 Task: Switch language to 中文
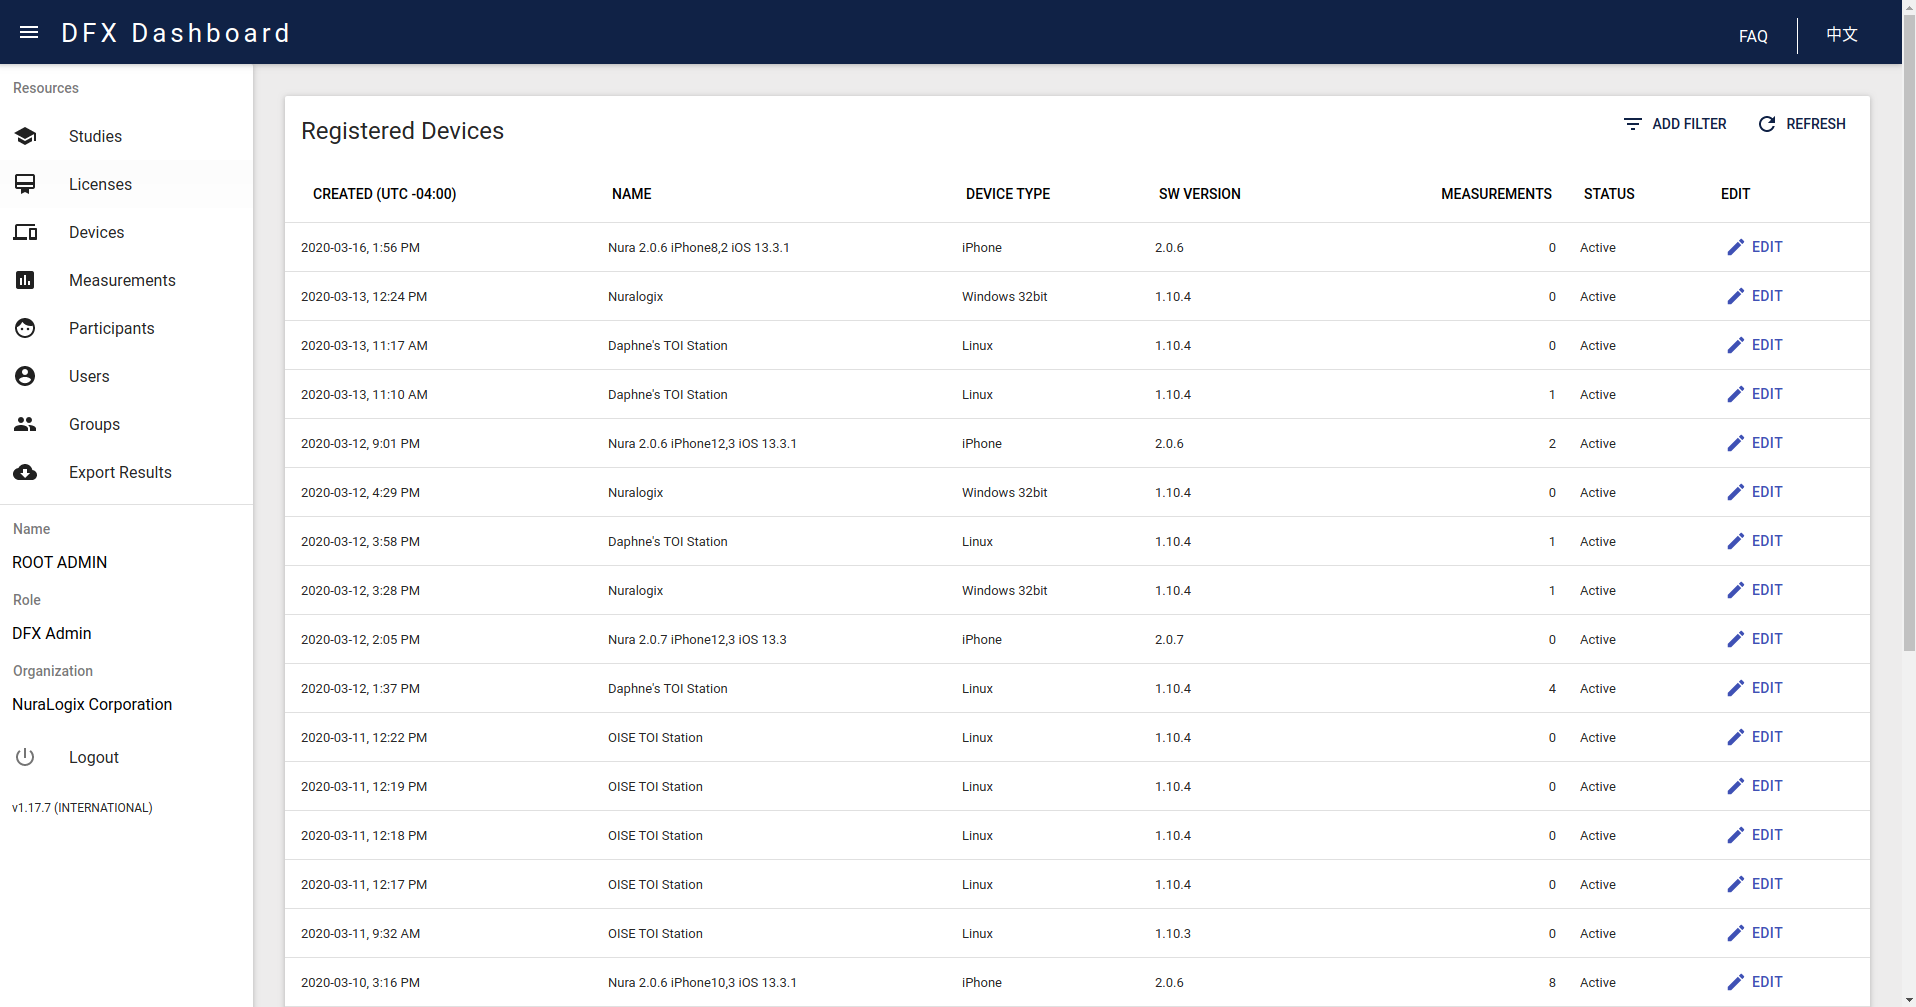tap(1841, 34)
